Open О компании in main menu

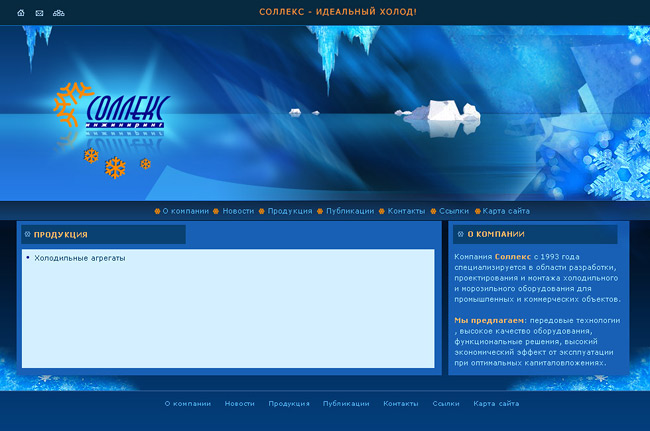point(185,211)
